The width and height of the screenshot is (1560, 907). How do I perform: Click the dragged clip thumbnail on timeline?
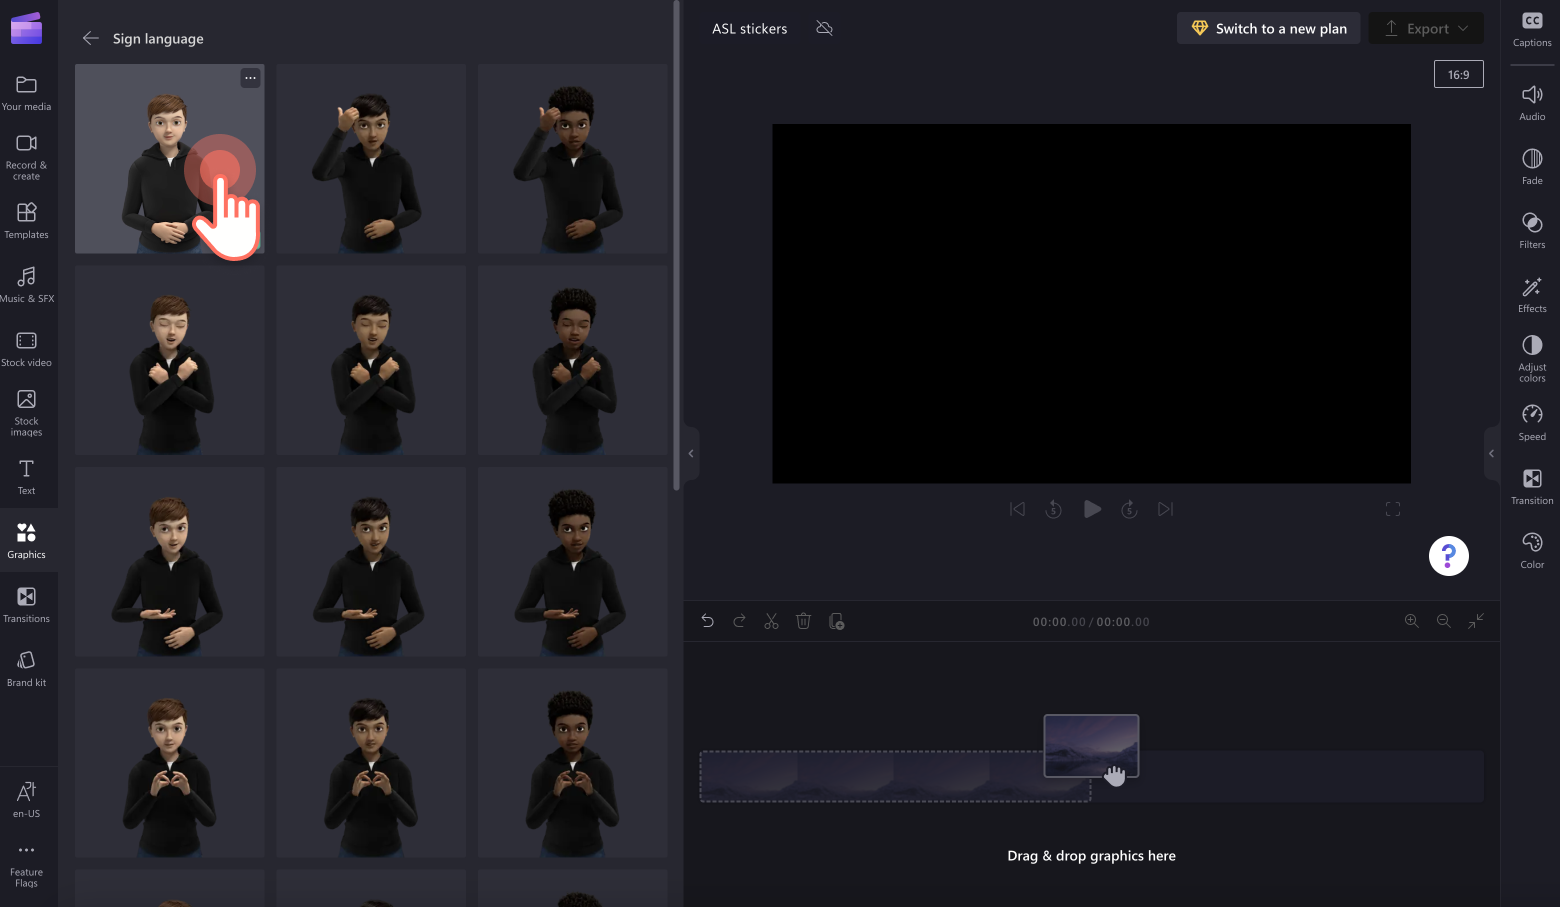click(x=1091, y=746)
